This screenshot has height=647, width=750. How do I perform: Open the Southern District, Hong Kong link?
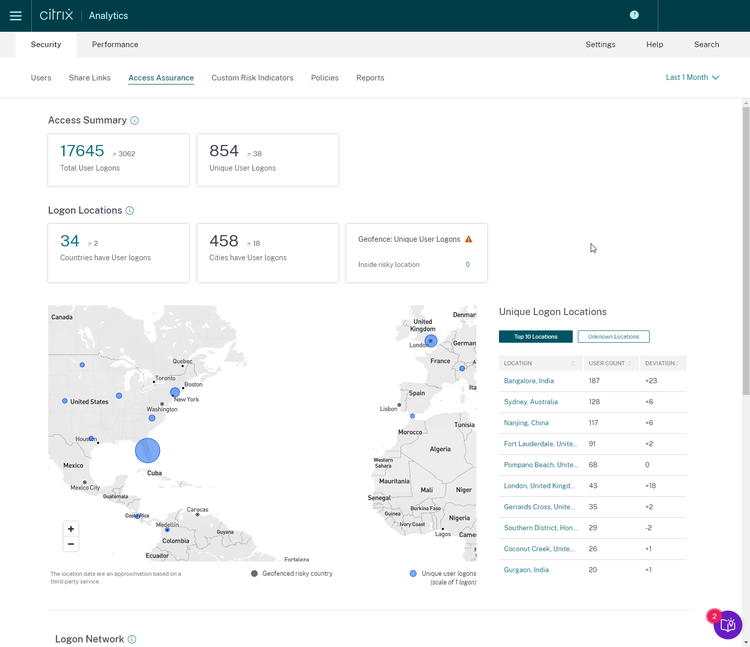540,528
